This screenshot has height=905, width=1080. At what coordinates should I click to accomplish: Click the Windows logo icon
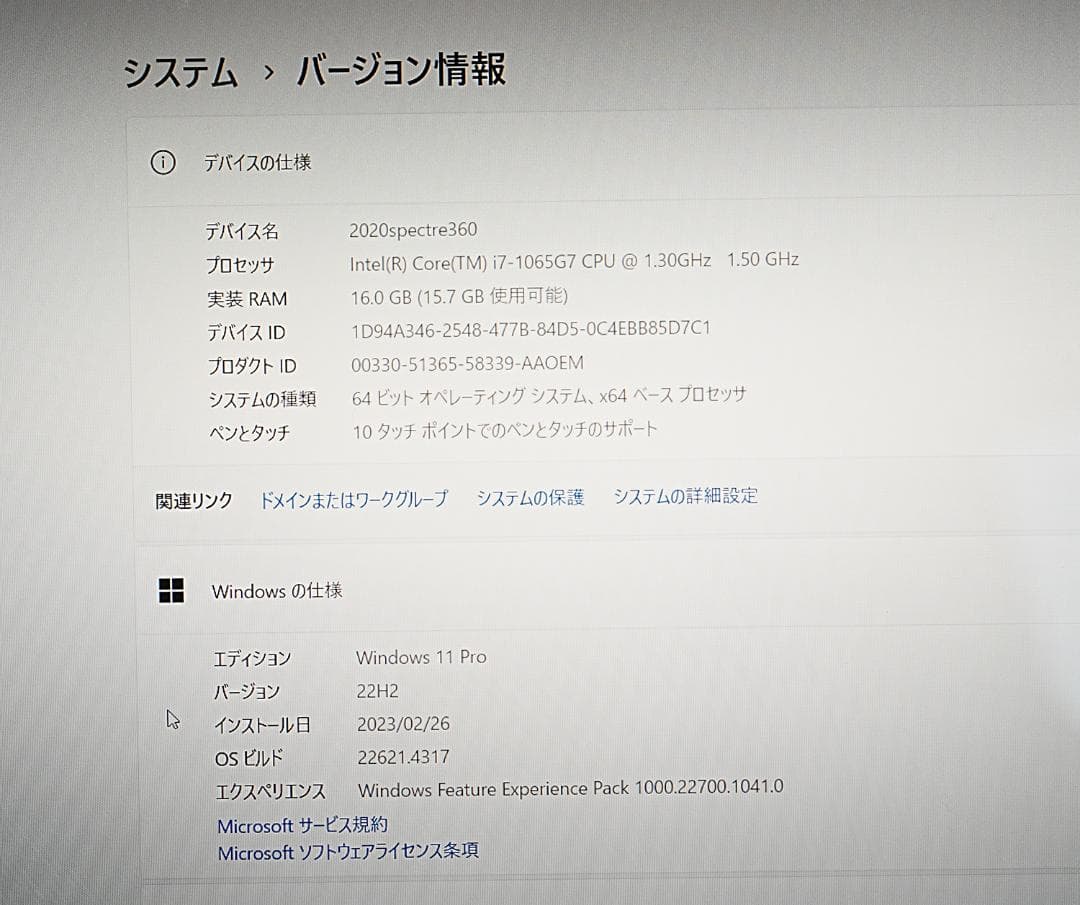click(172, 590)
